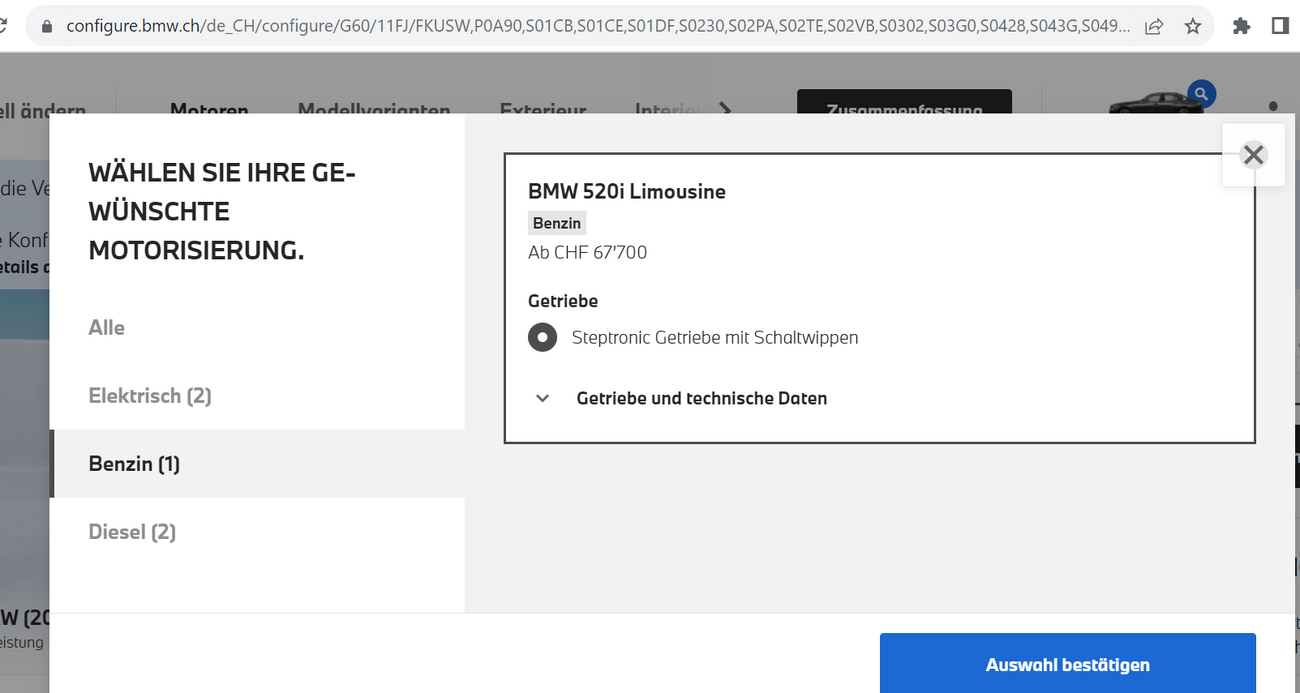This screenshot has width=1300, height=693.
Task: Click the blue search magnifier icon
Action: 1202,95
